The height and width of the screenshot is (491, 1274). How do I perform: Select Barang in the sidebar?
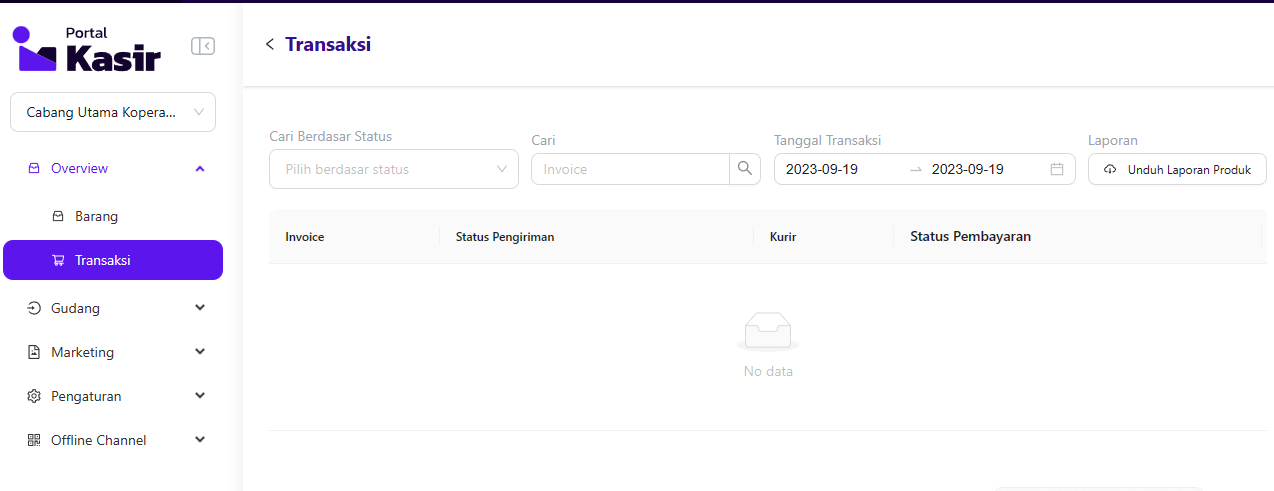pos(97,216)
